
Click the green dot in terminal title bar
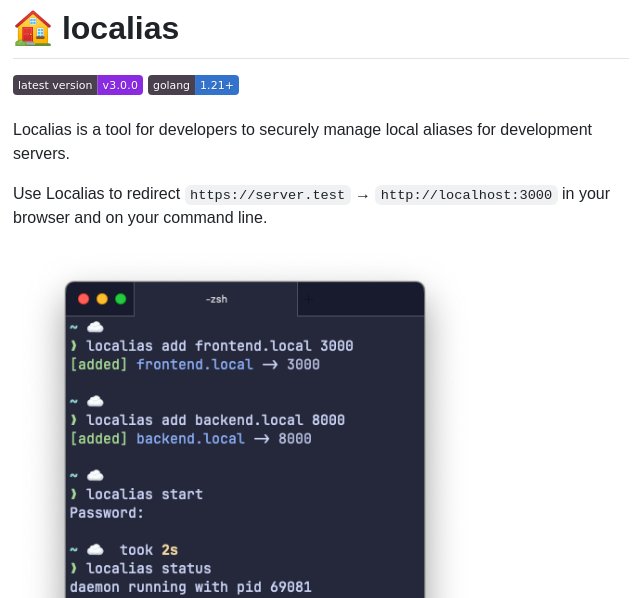pos(121,299)
